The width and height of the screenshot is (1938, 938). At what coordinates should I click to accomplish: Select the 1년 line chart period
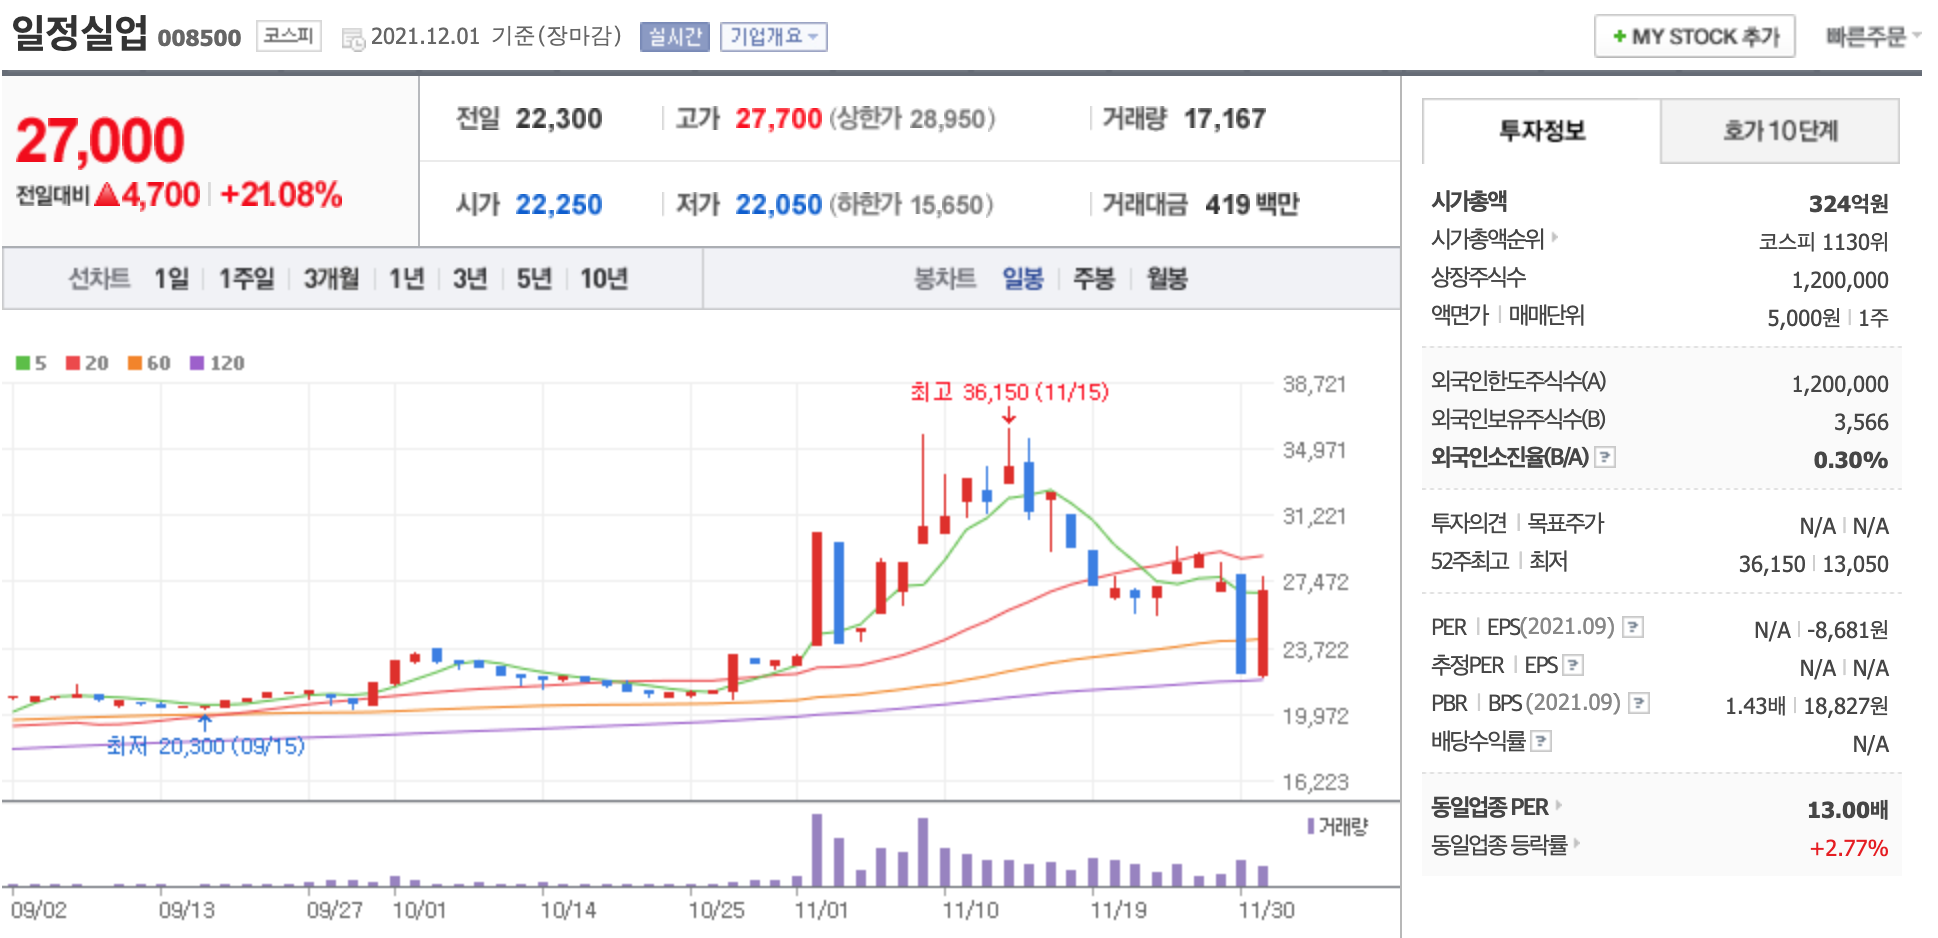[406, 279]
